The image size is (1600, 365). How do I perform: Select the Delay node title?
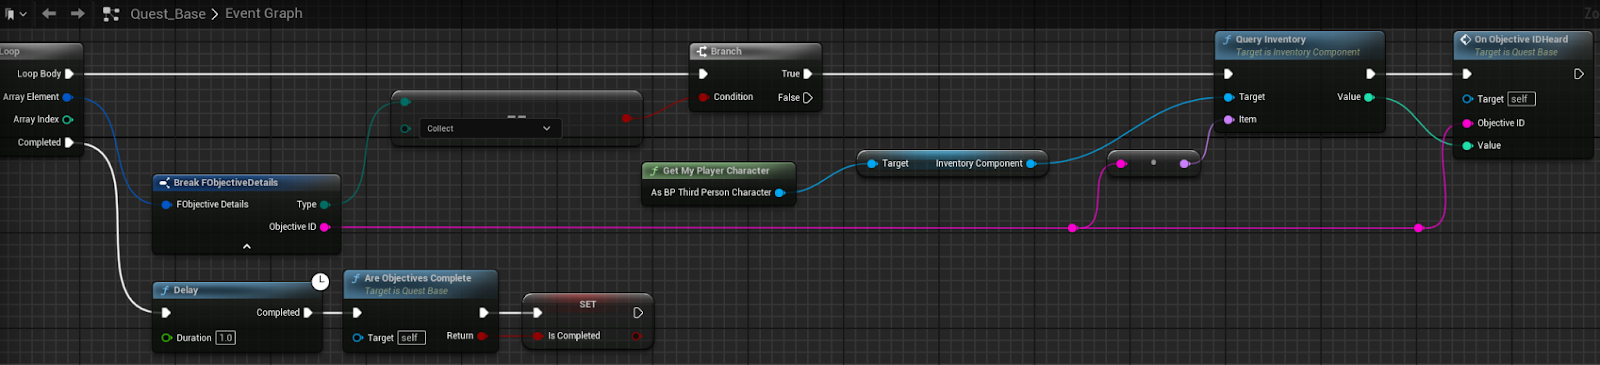(x=185, y=290)
